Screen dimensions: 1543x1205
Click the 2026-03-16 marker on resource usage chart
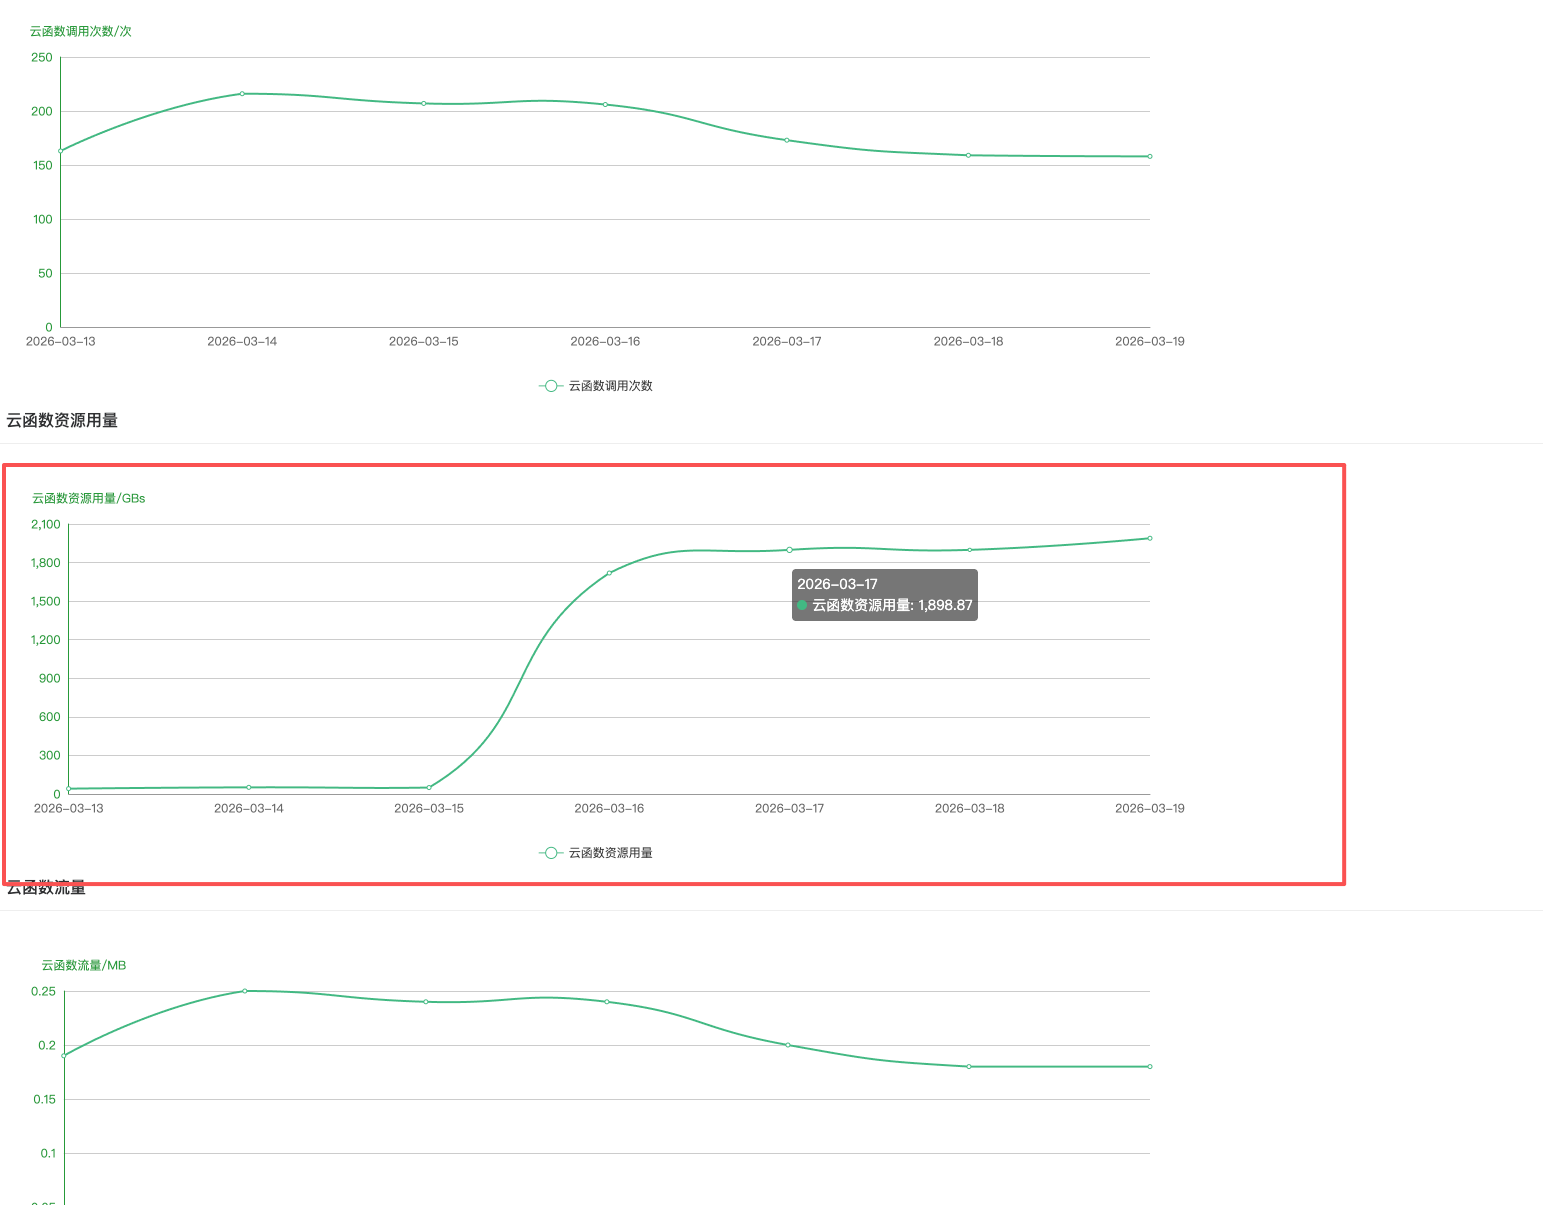[609, 573]
